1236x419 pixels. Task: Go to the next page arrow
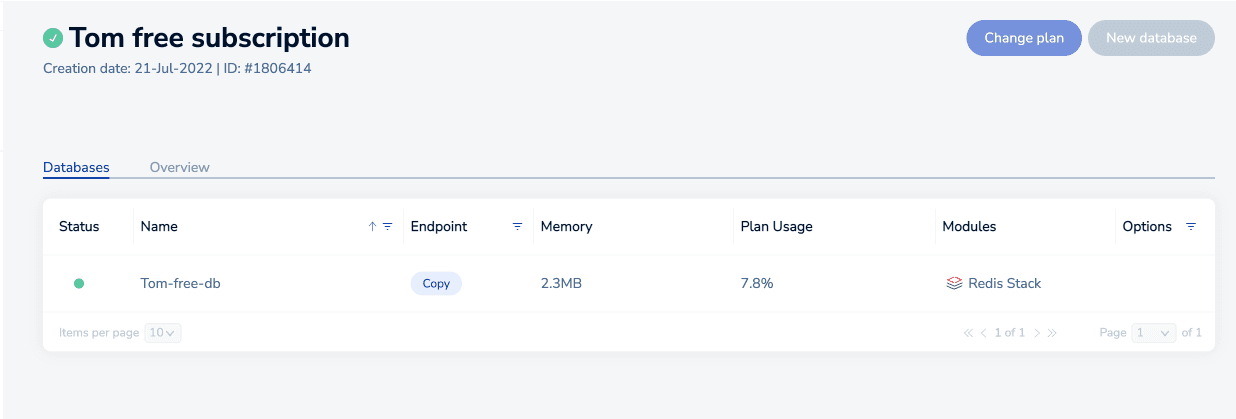click(1037, 333)
